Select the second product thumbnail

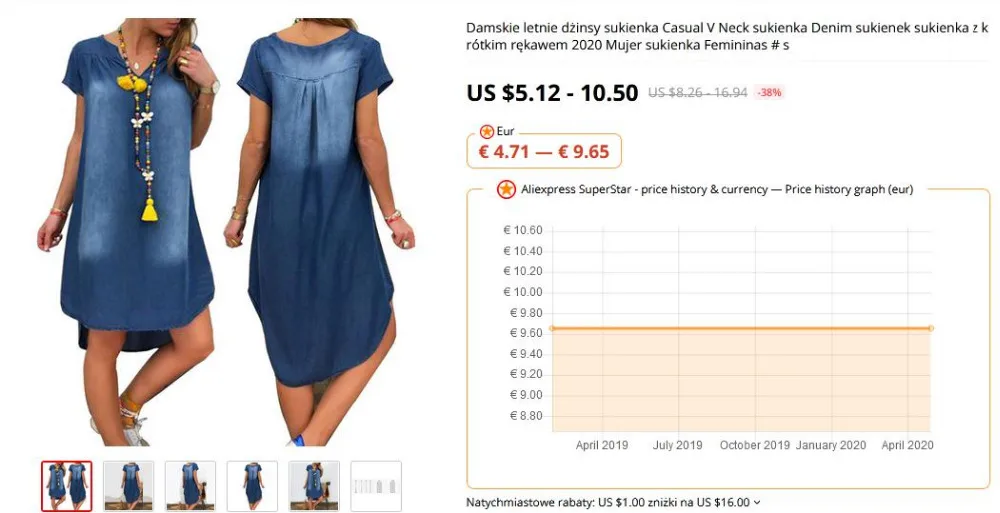point(129,486)
